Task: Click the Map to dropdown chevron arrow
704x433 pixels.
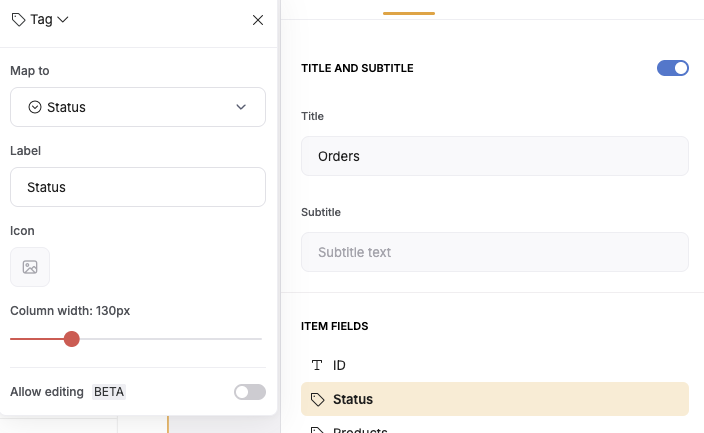Action: coord(241,107)
